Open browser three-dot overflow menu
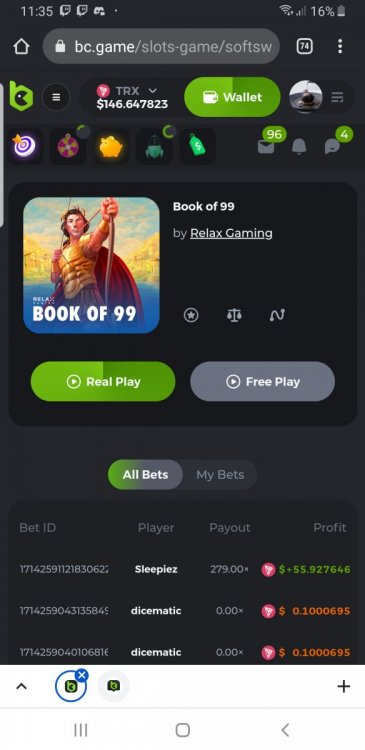This screenshot has height=750, width=365. pos(340,46)
